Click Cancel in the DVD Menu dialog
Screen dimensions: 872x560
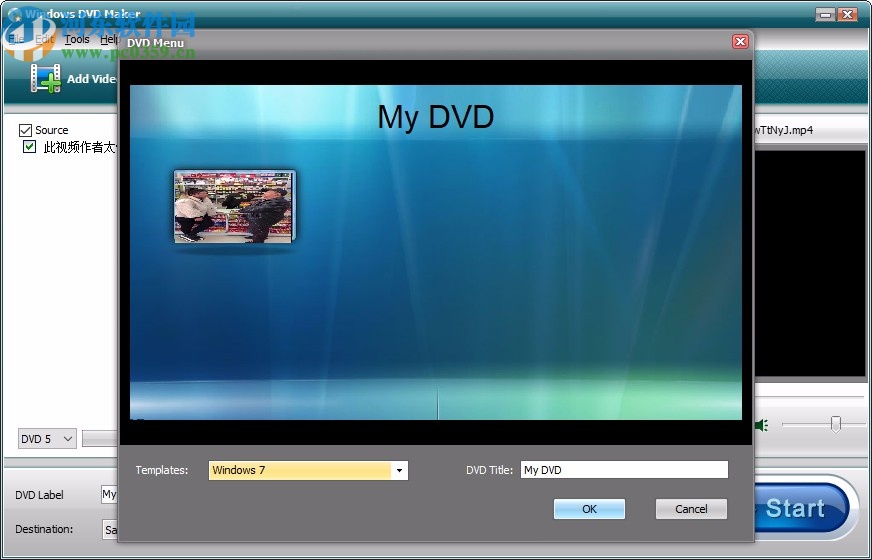click(x=691, y=509)
